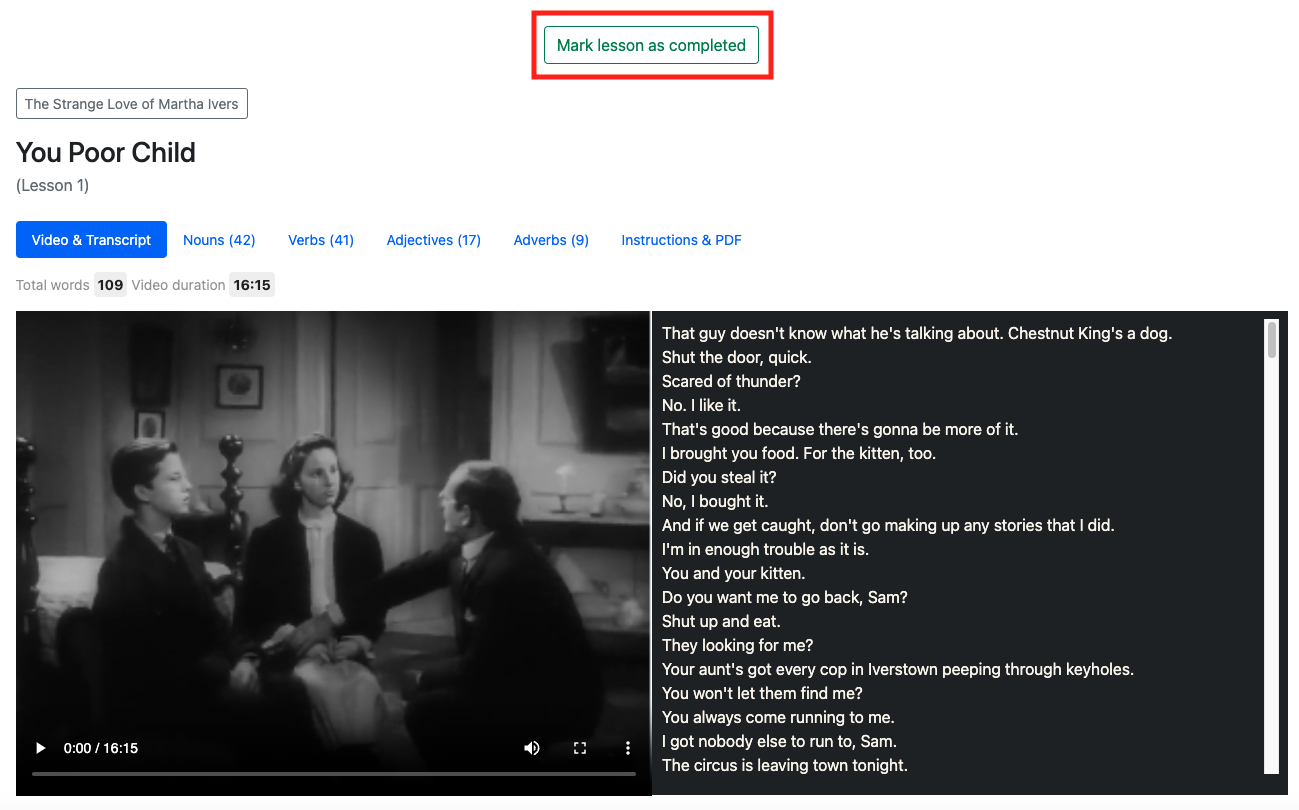1299x810 pixels.
Task: Click line about cops peeping through keyholes
Action: click(x=898, y=670)
